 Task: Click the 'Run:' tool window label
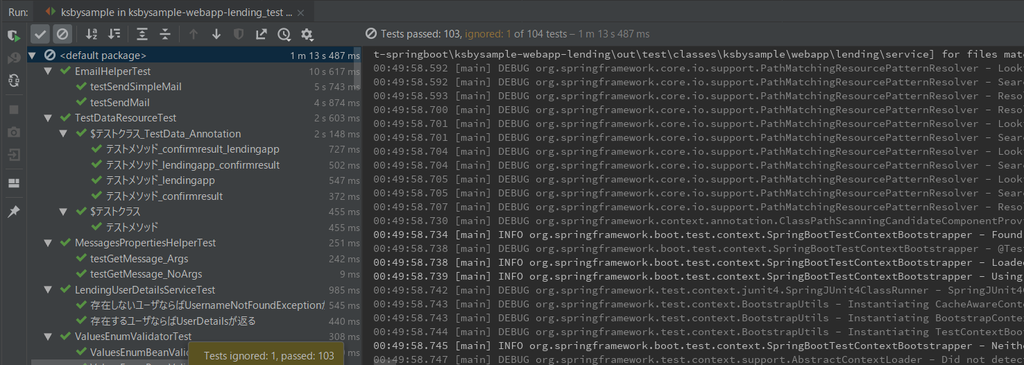pyautogui.click(x=18, y=12)
